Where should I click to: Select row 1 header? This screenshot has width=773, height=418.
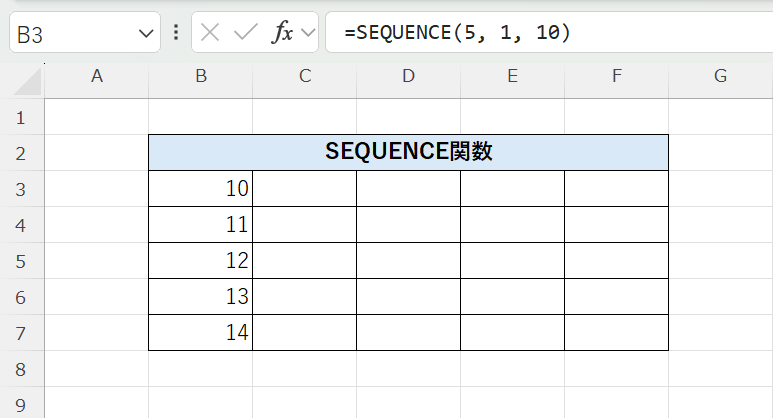22,117
